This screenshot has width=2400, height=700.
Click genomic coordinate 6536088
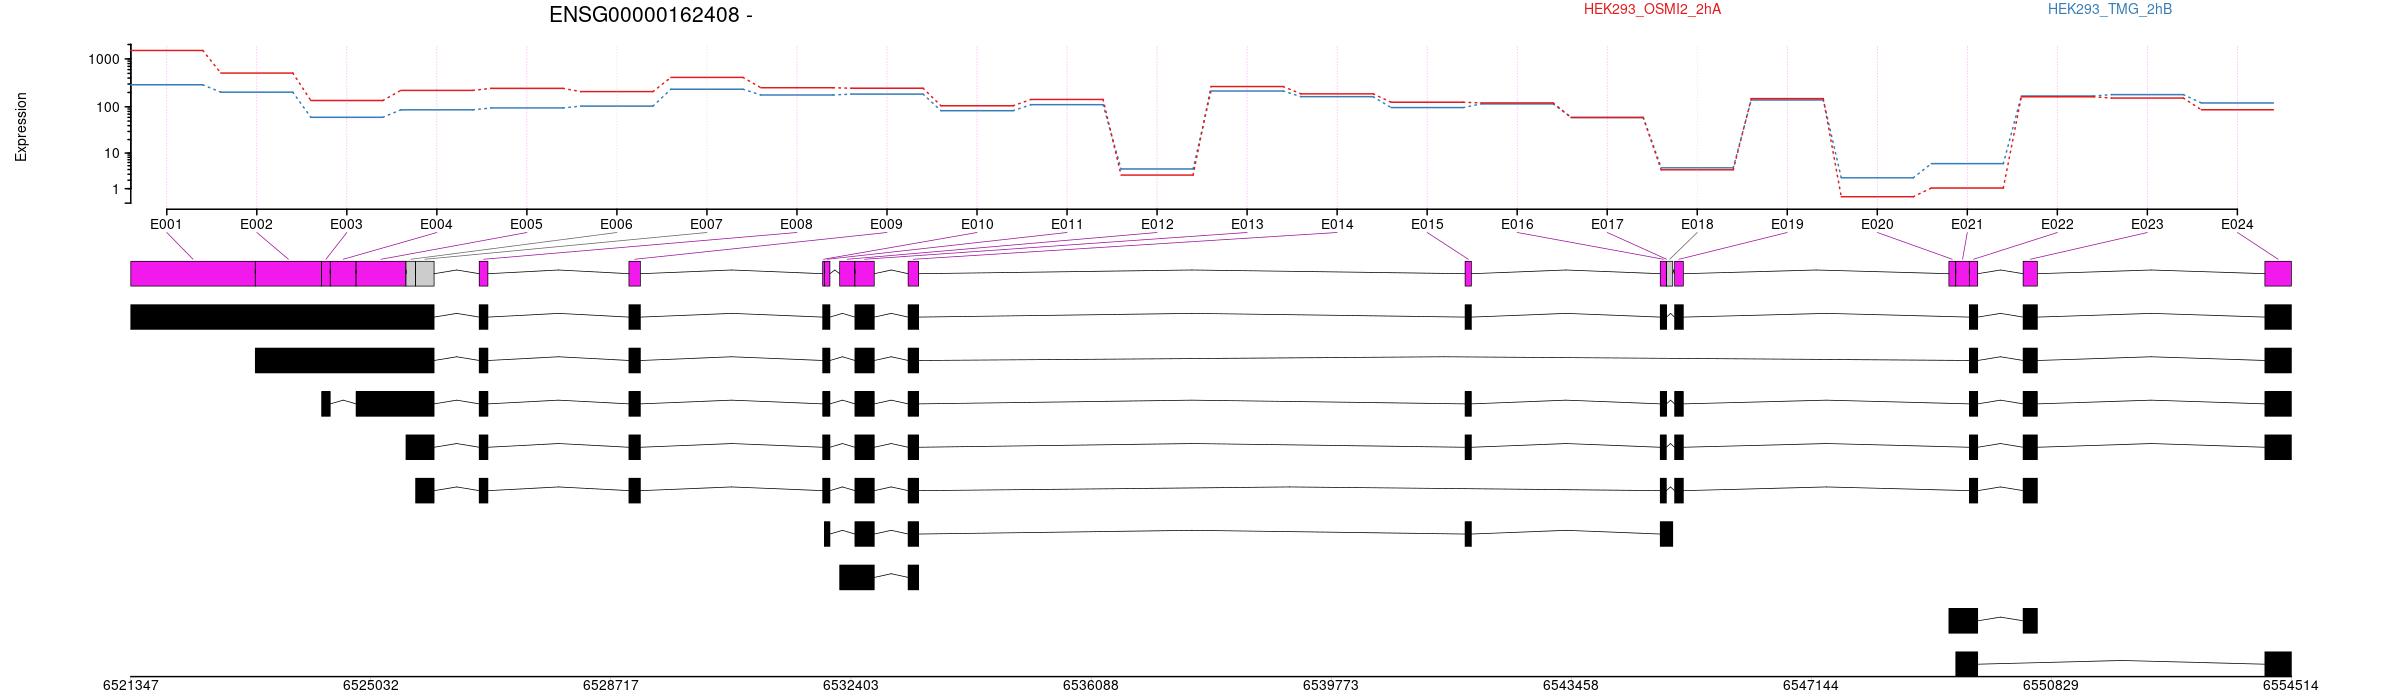pos(1091,686)
